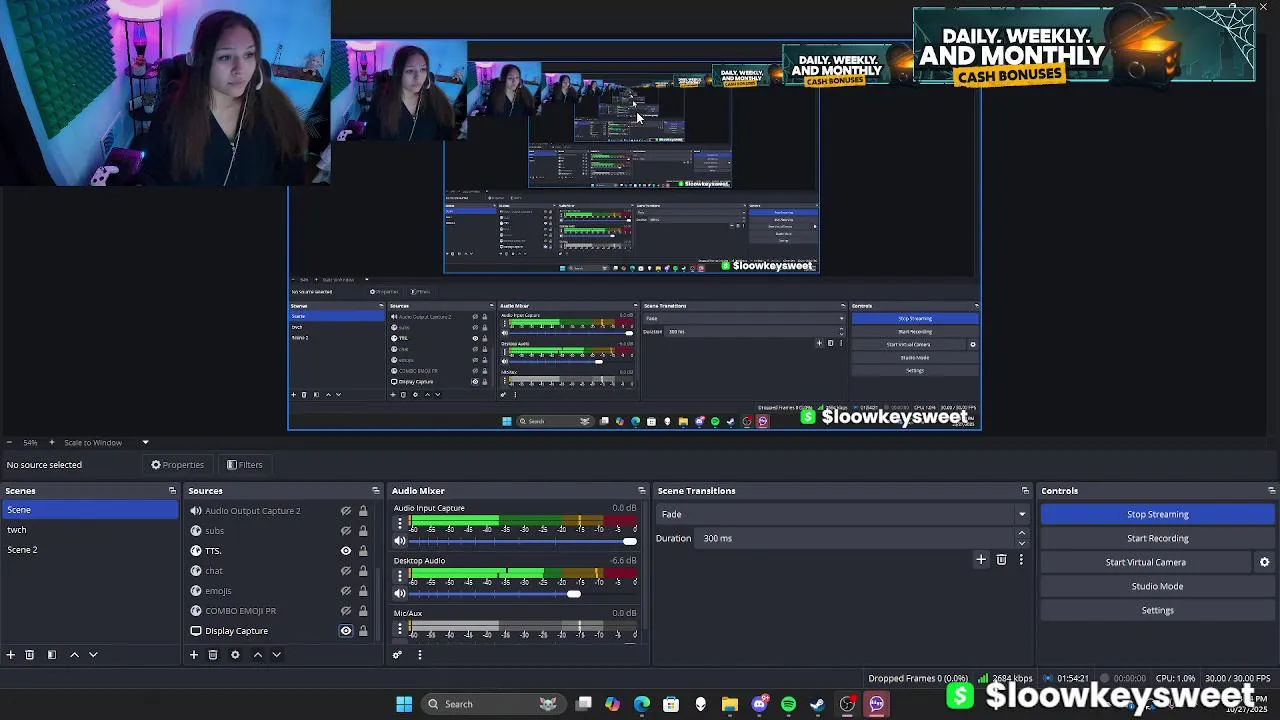Show the COMBO EMOJI PR source
Viewport: 1280px width, 720px height.
pos(346,611)
